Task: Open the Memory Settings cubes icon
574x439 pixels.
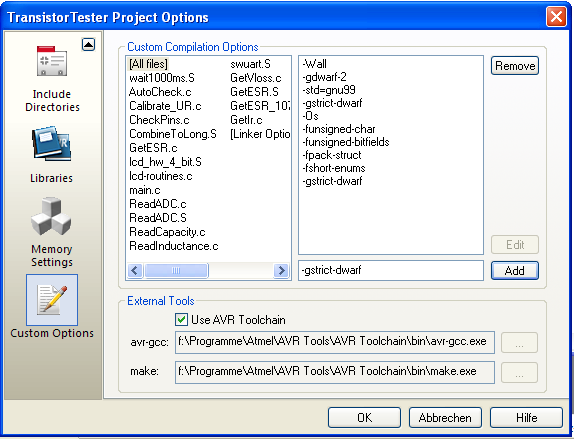Action: tap(51, 216)
